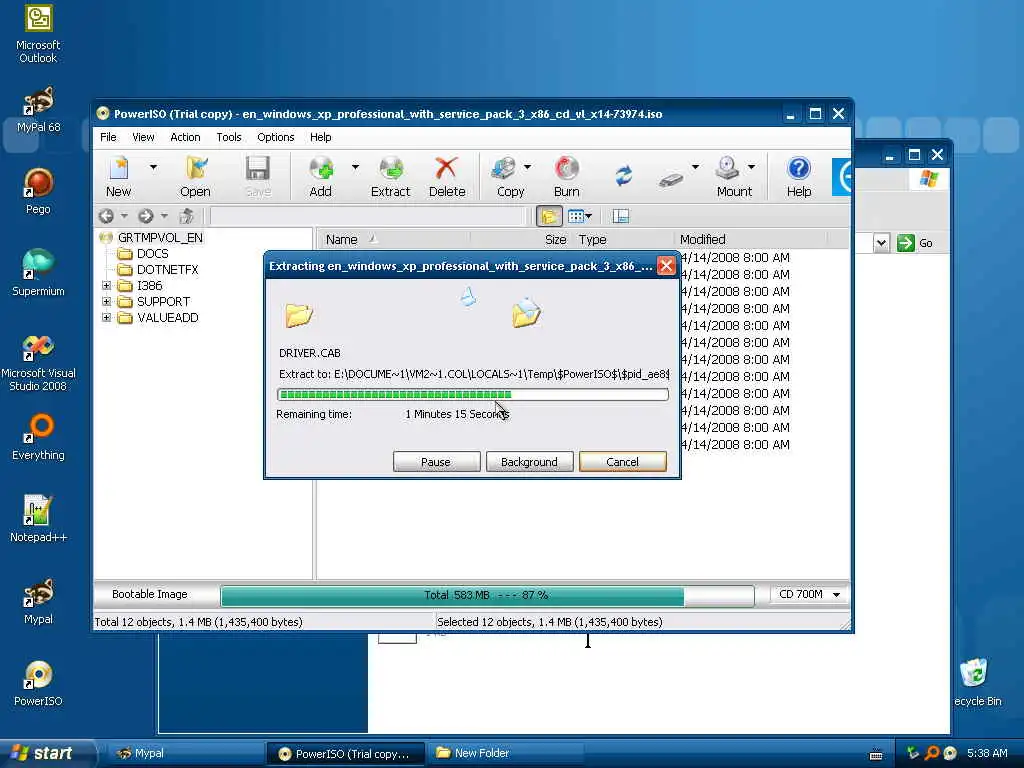Click the extraction progress bar
The width and height of the screenshot is (1024, 768).
coord(473,394)
